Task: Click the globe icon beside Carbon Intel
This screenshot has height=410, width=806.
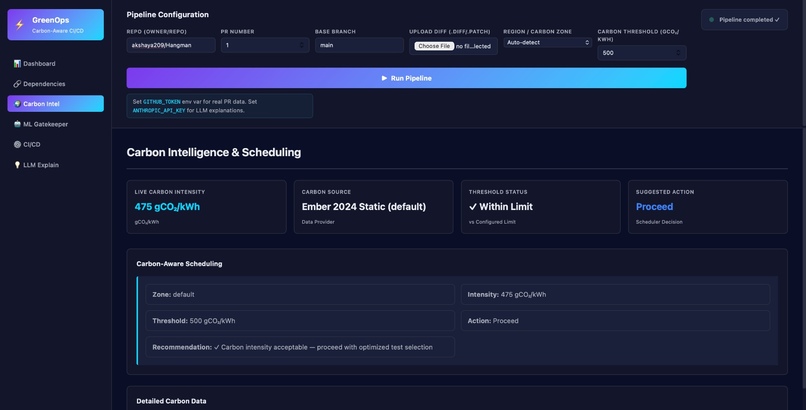Action: click(x=17, y=104)
